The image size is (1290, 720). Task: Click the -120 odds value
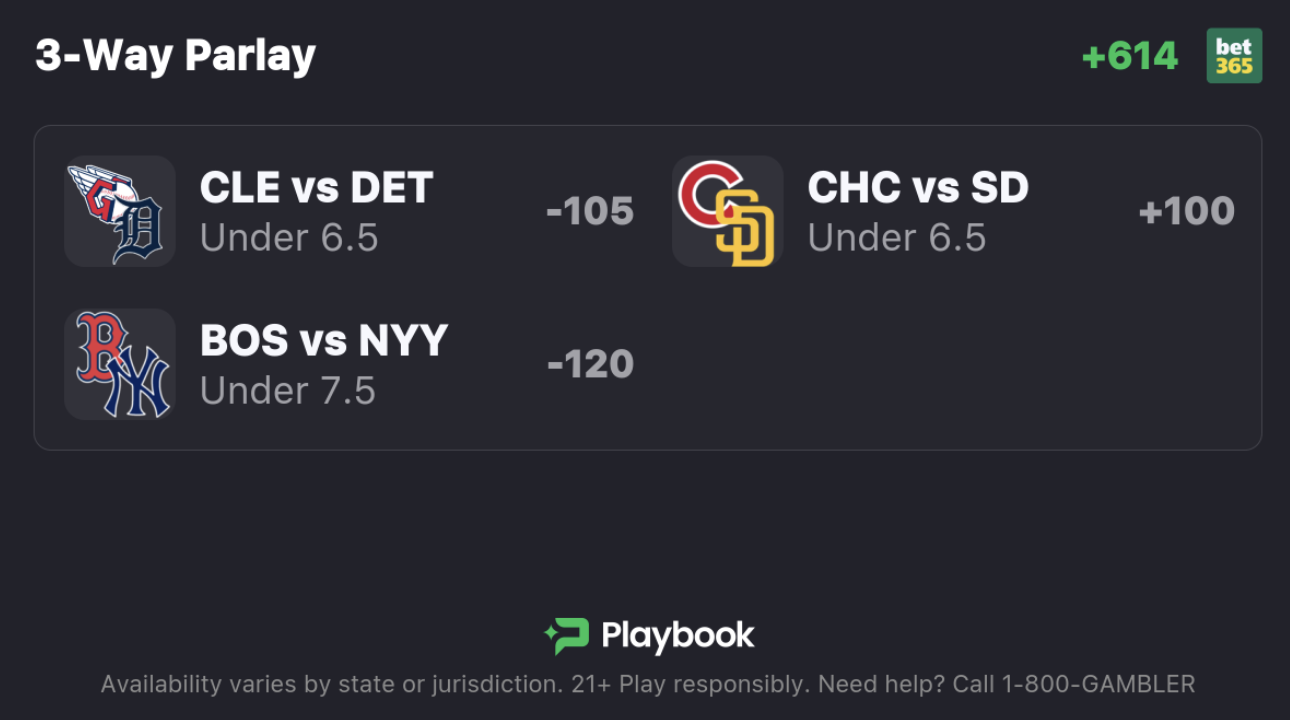[590, 364]
